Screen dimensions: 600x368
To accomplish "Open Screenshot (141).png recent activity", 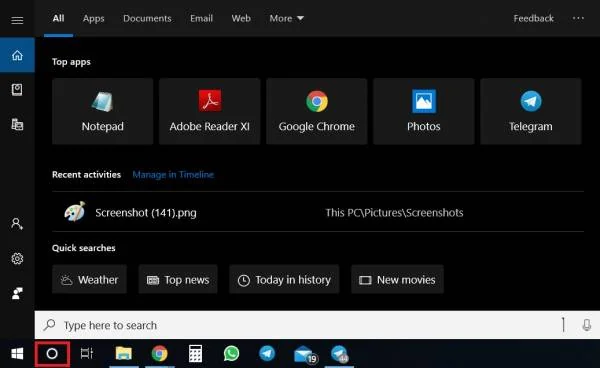I will tap(318, 212).
